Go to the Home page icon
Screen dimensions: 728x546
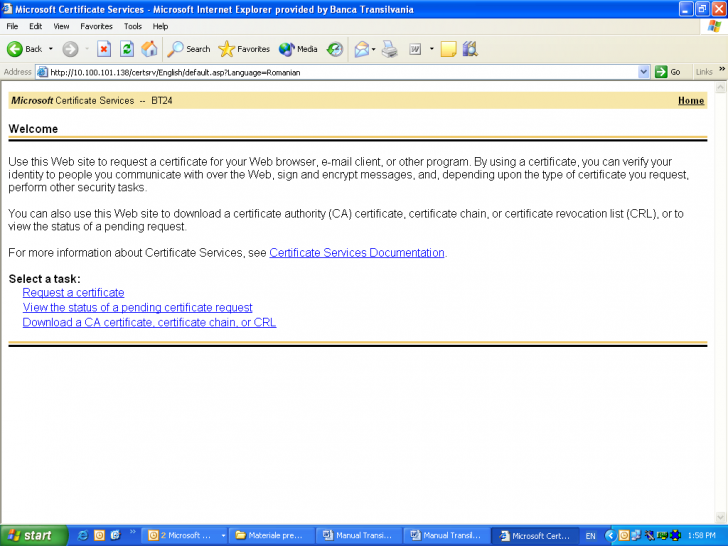tap(149, 49)
